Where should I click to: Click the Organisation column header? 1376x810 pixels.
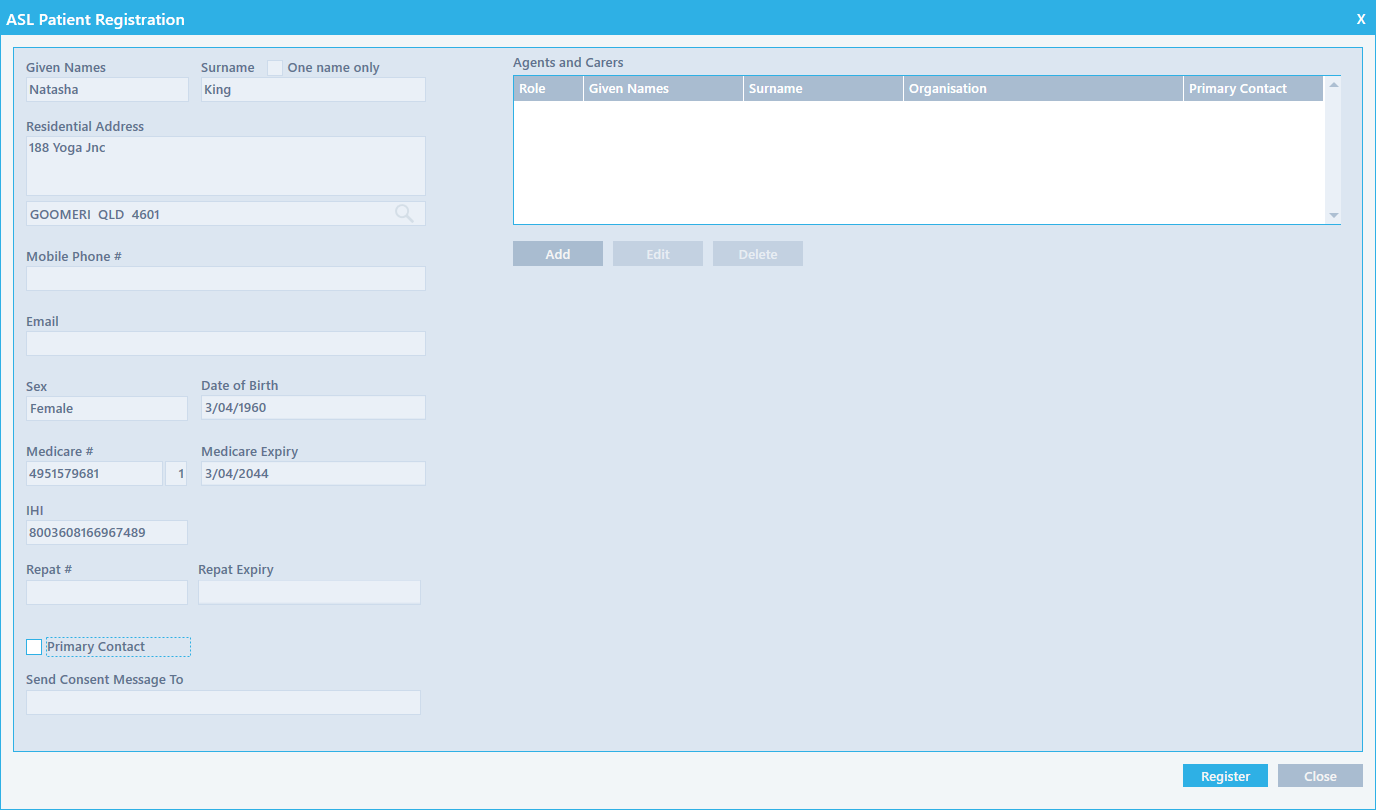click(x=1042, y=89)
